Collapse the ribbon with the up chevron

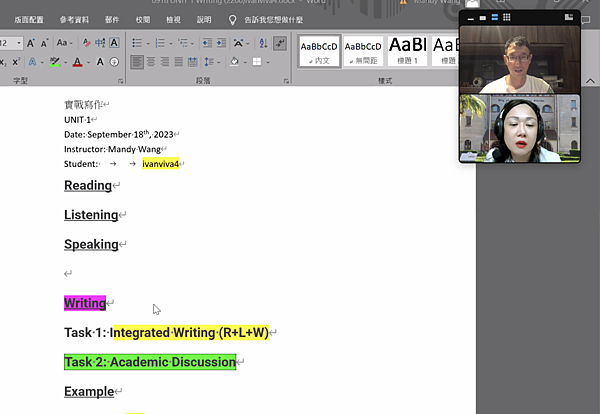[590, 81]
